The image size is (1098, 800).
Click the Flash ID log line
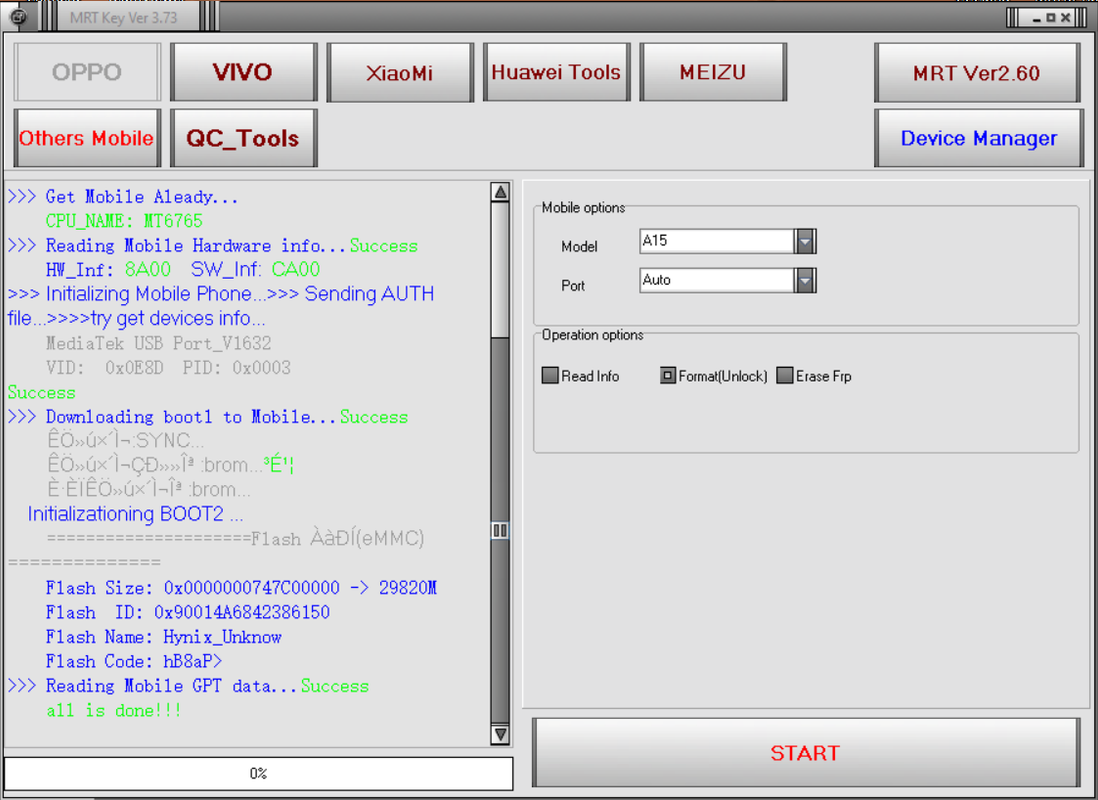click(x=188, y=612)
